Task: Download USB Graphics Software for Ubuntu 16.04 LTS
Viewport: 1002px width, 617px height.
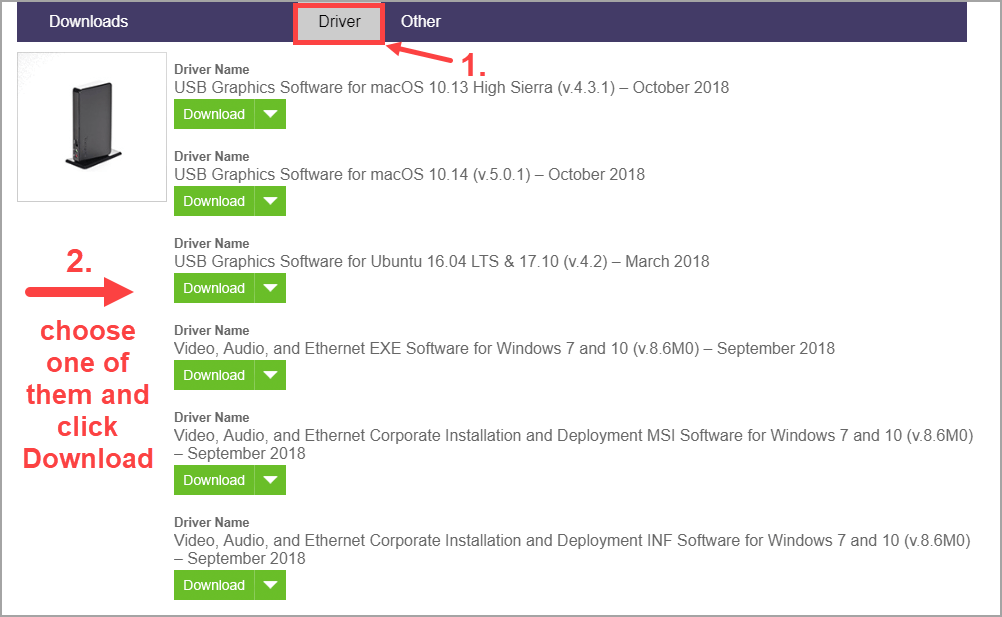Action: [x=214, y=287]
